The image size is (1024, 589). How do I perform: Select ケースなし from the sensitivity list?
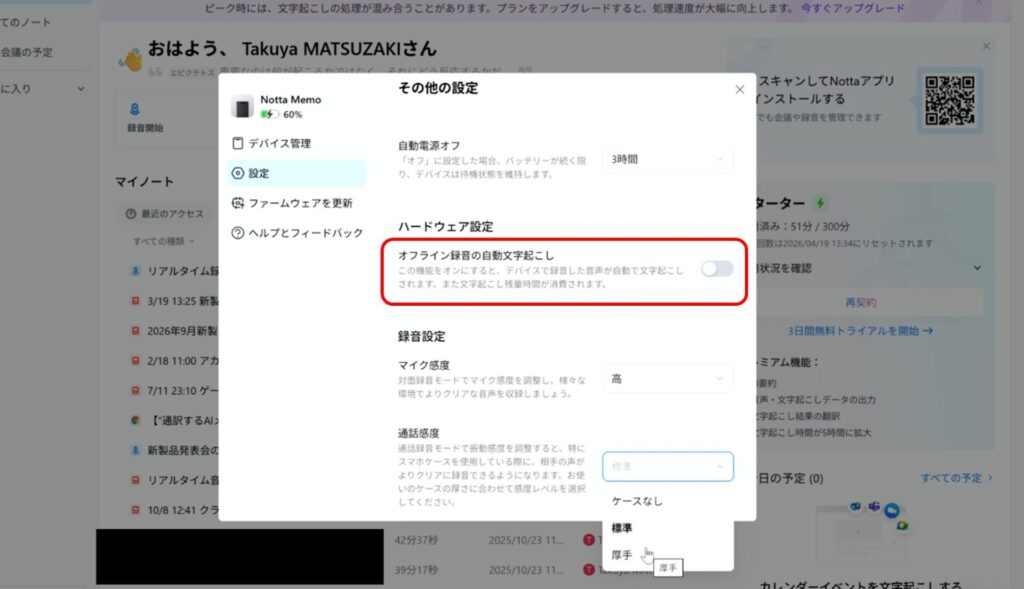pos(637,501)
